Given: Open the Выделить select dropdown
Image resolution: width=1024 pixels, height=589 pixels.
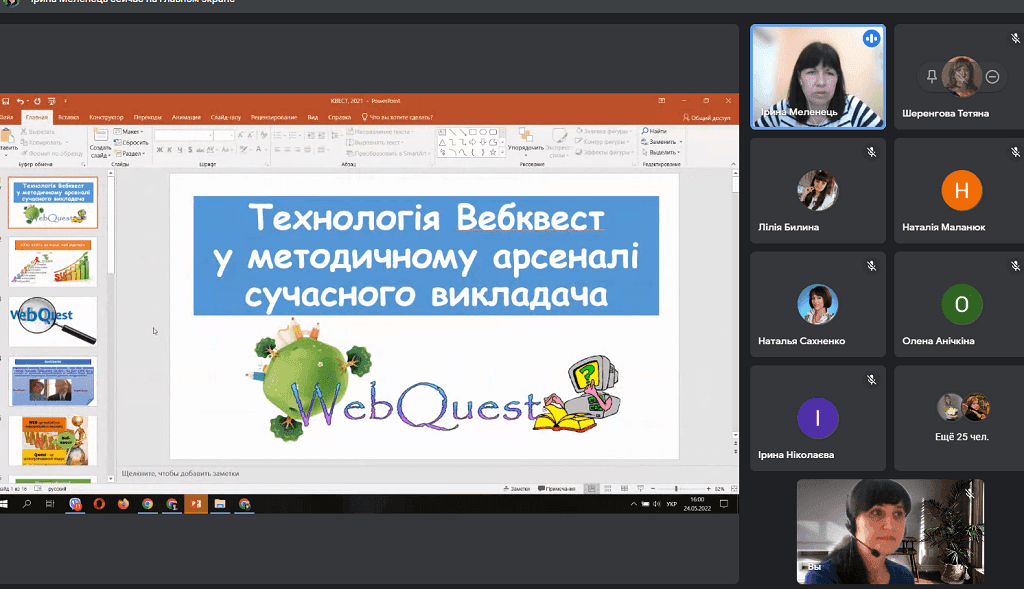Looking at the screenshot, I should tap(661, 152).
